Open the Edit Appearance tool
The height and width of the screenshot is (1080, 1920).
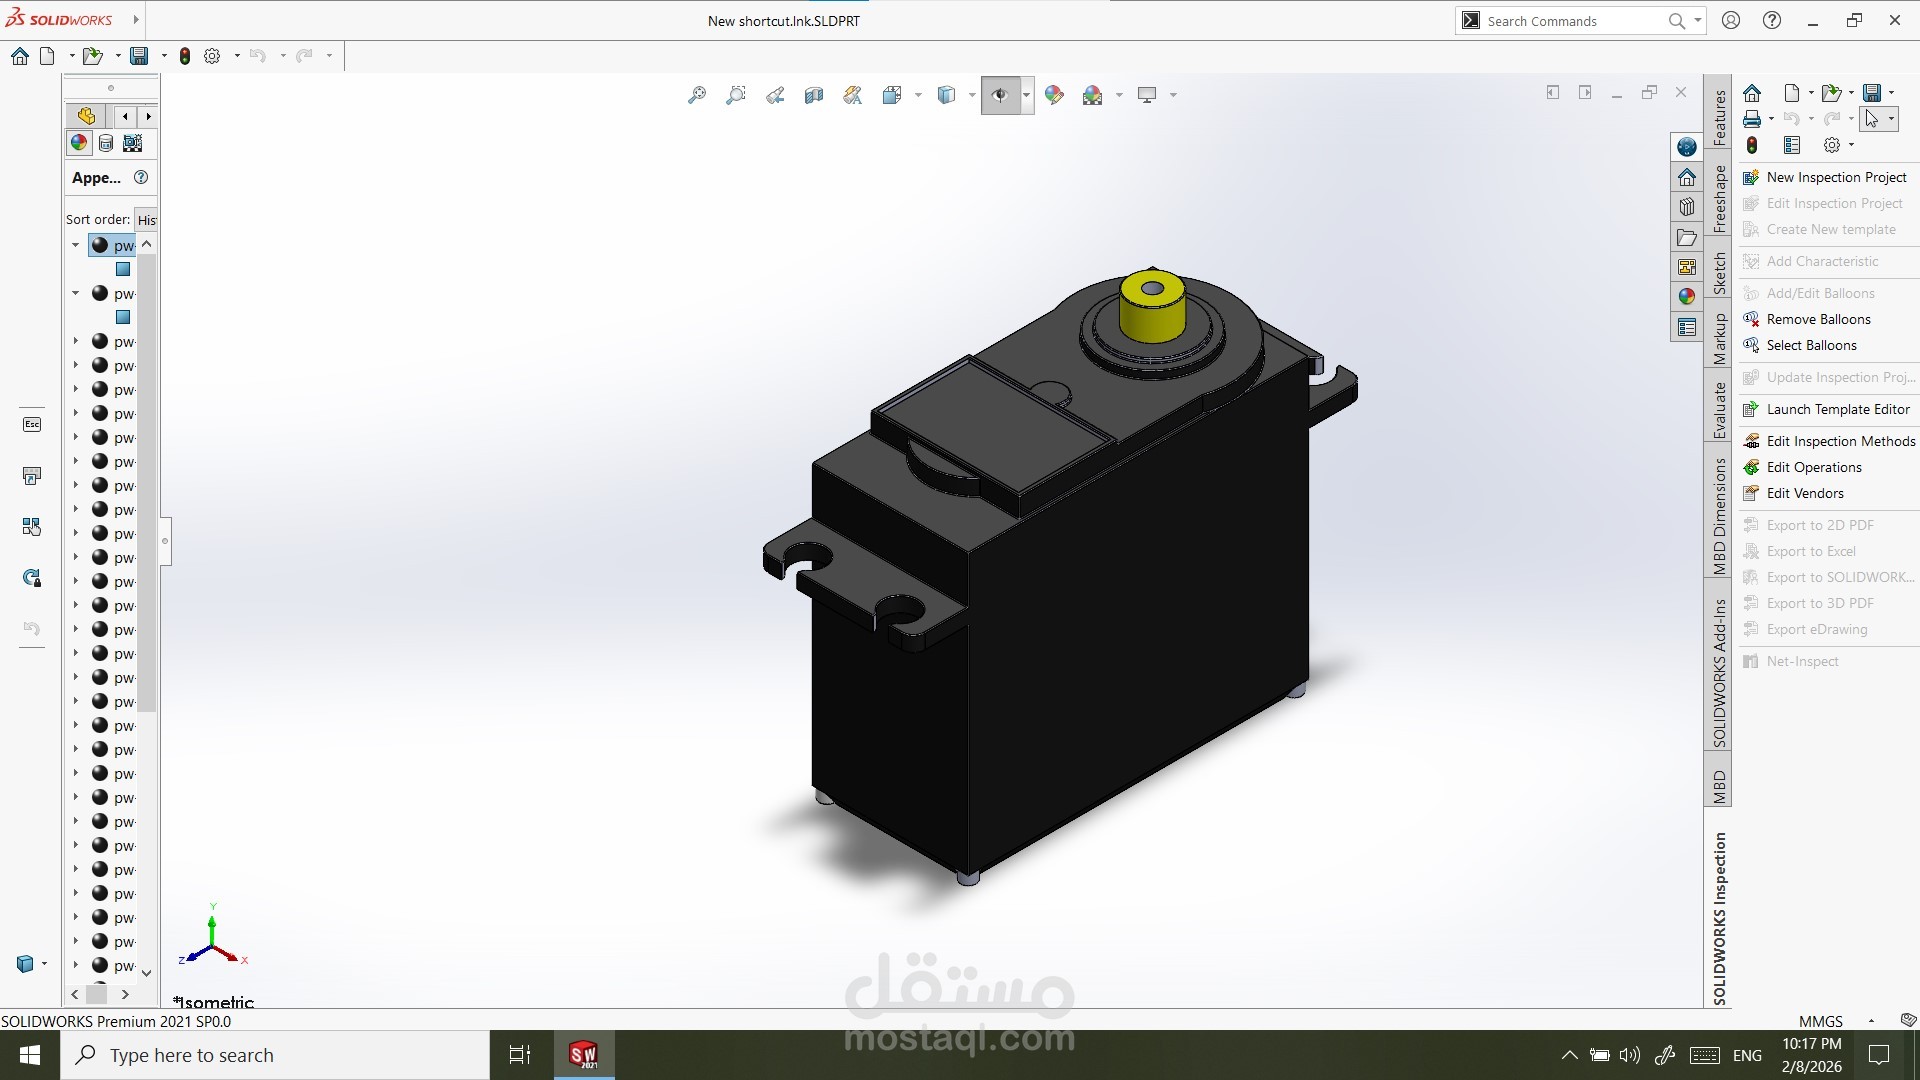click(1053, 94)
